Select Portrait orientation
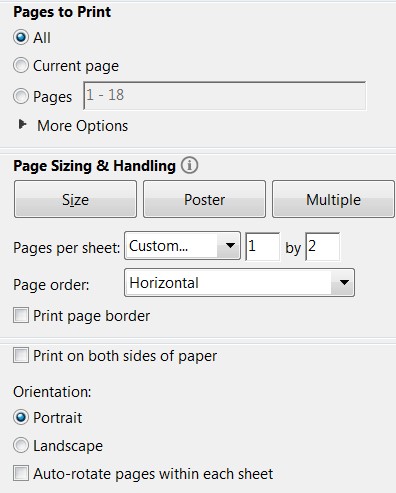 tap(21, 417)
